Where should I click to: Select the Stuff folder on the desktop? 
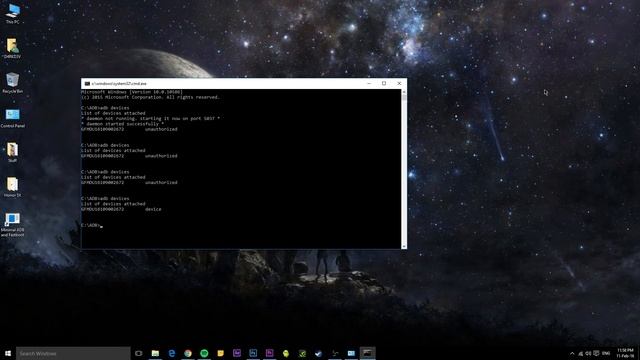click(13, 153)
